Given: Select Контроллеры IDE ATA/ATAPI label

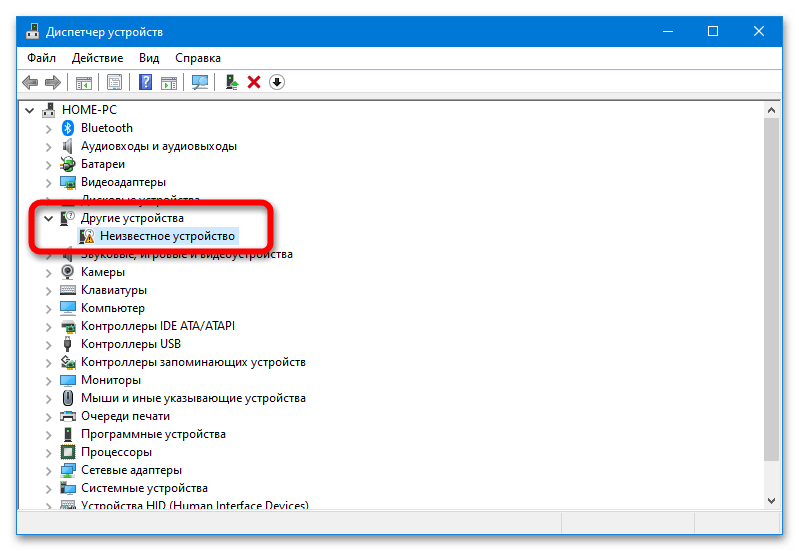Looking at the screenshot, I should [158, 326].
